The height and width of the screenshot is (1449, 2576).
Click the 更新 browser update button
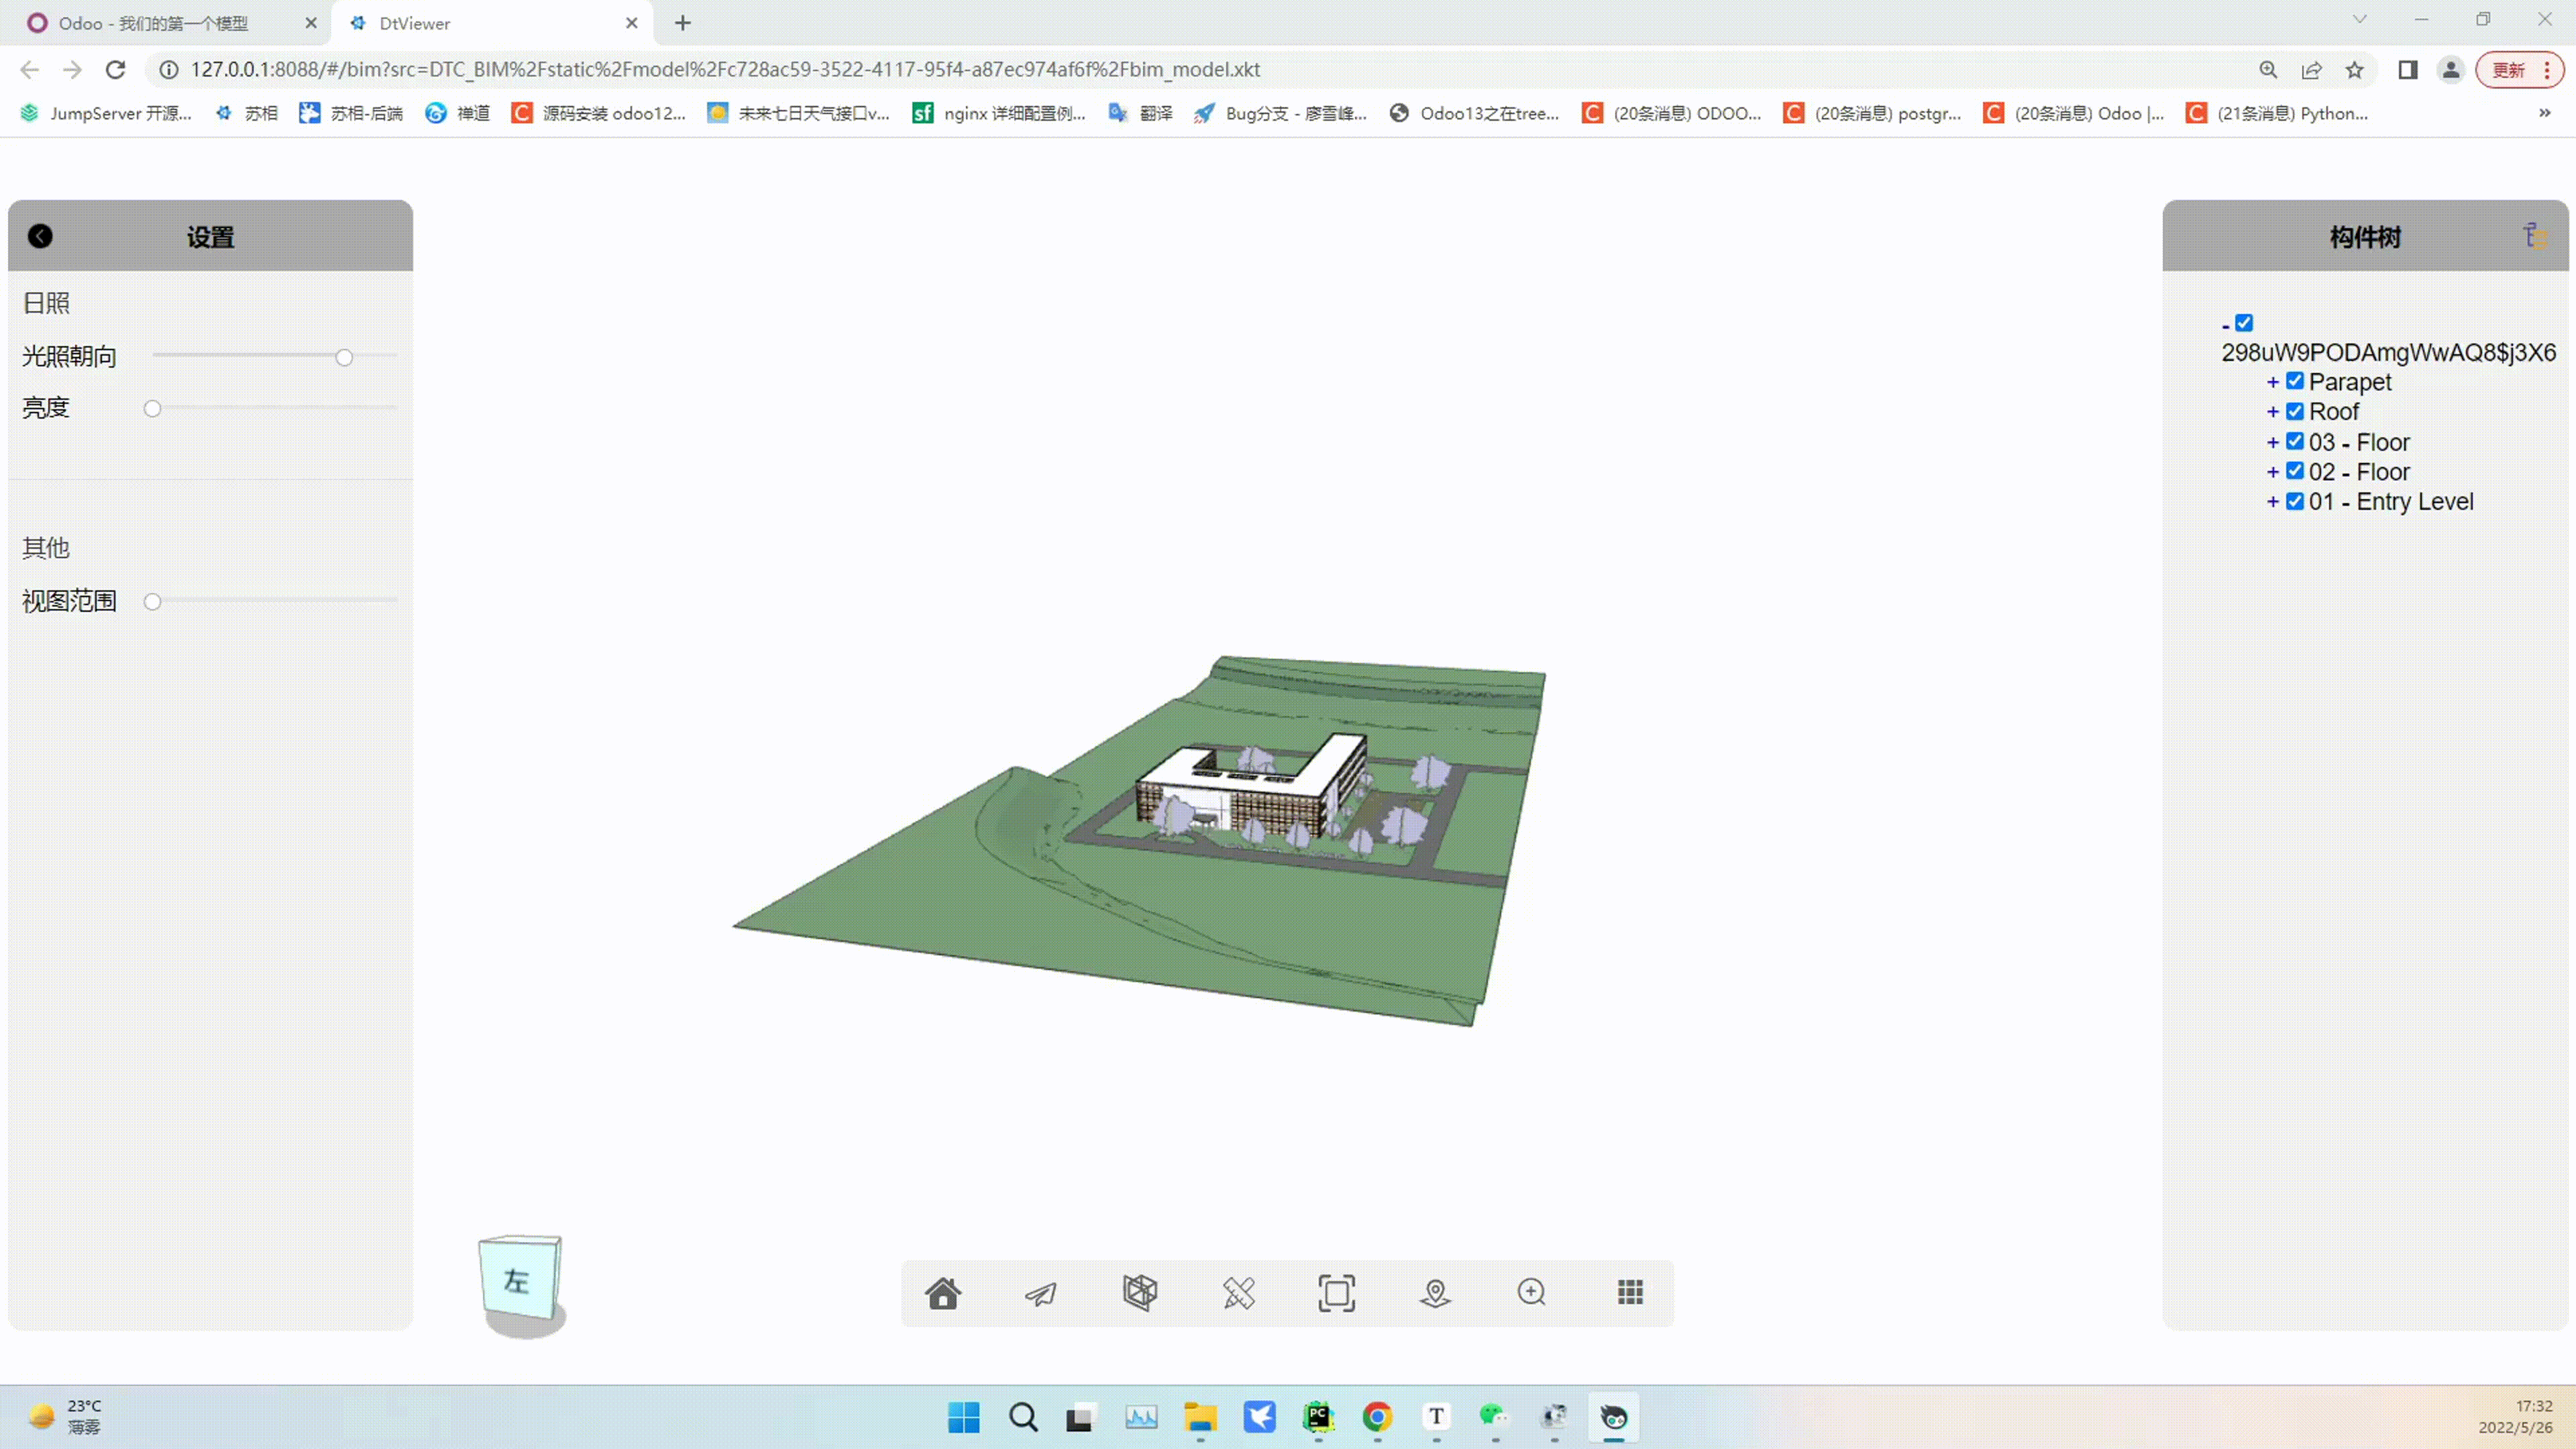[x=2509, y=70]
